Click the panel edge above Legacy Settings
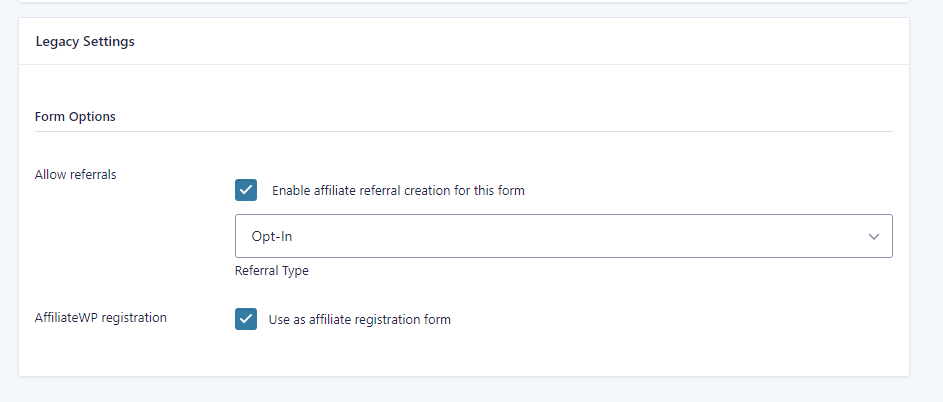 [x=464, y=18]
